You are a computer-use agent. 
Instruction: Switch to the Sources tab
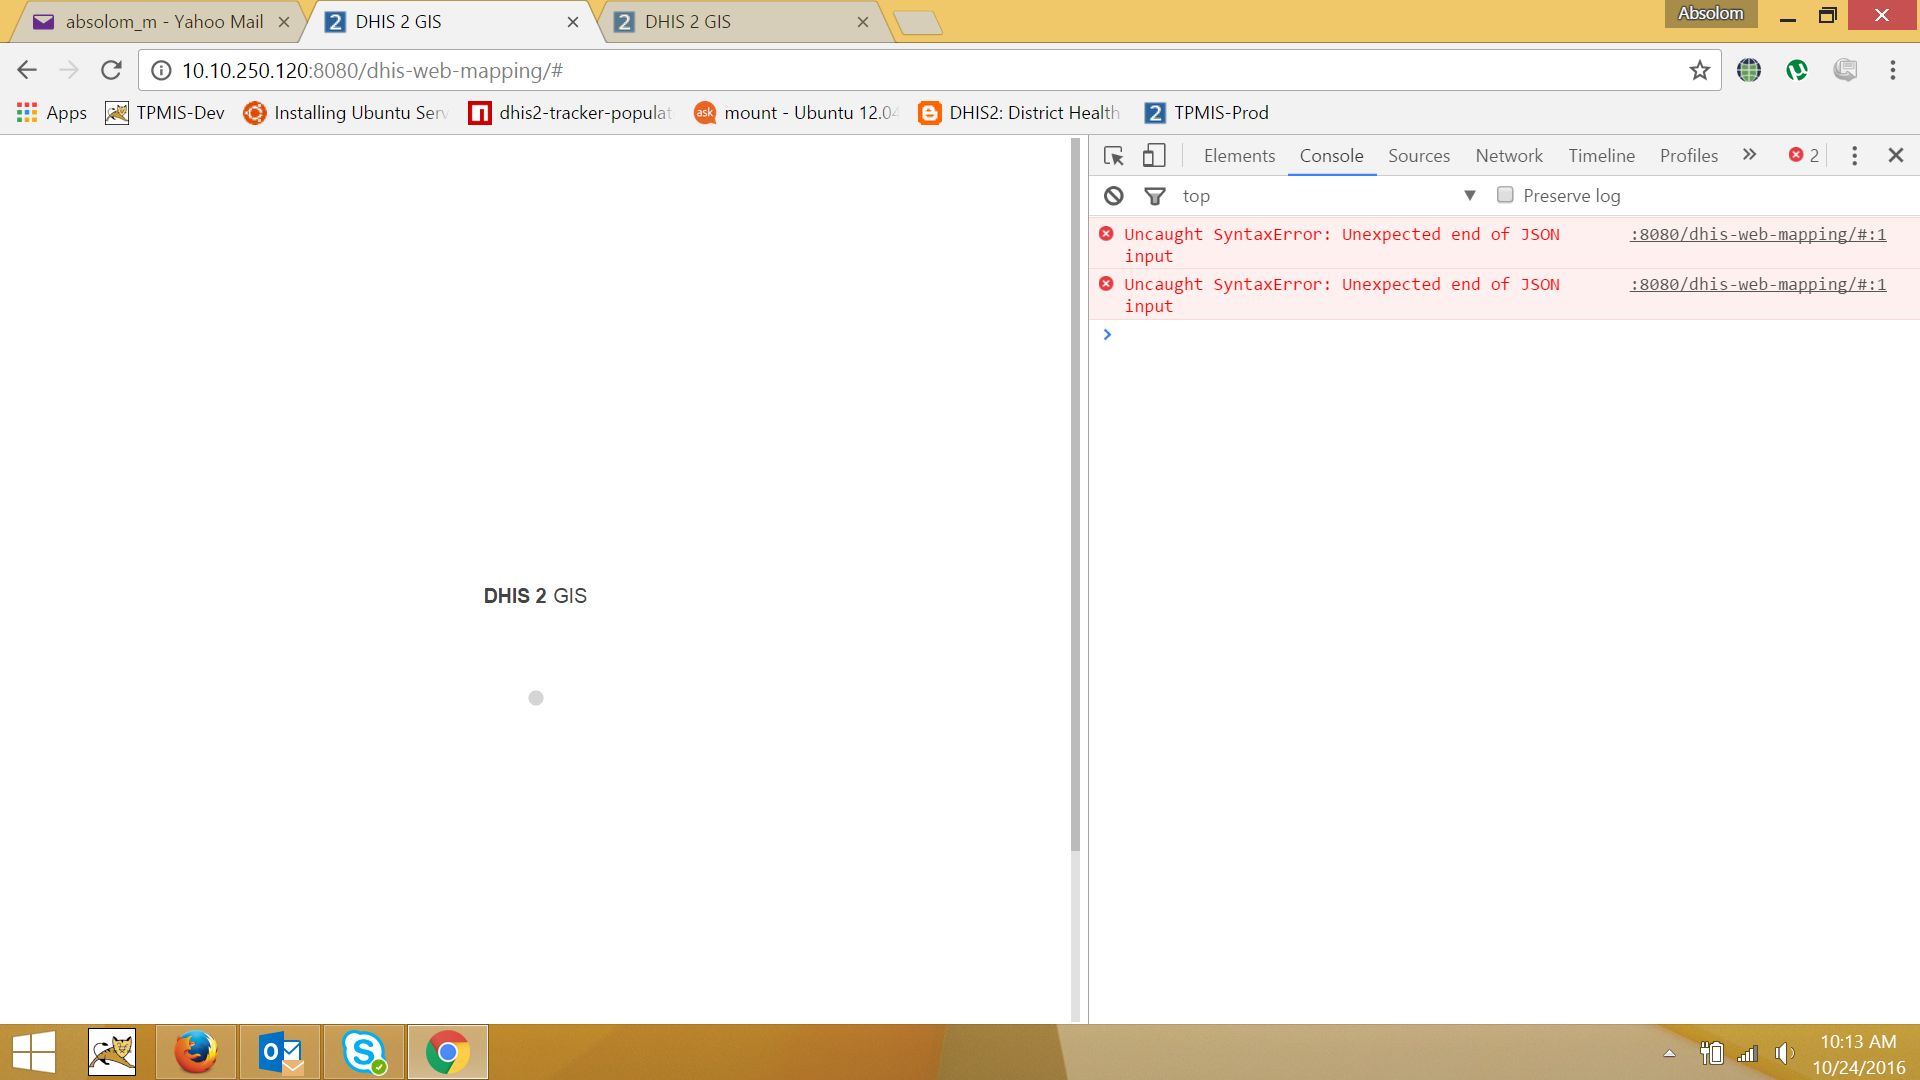1418,156
